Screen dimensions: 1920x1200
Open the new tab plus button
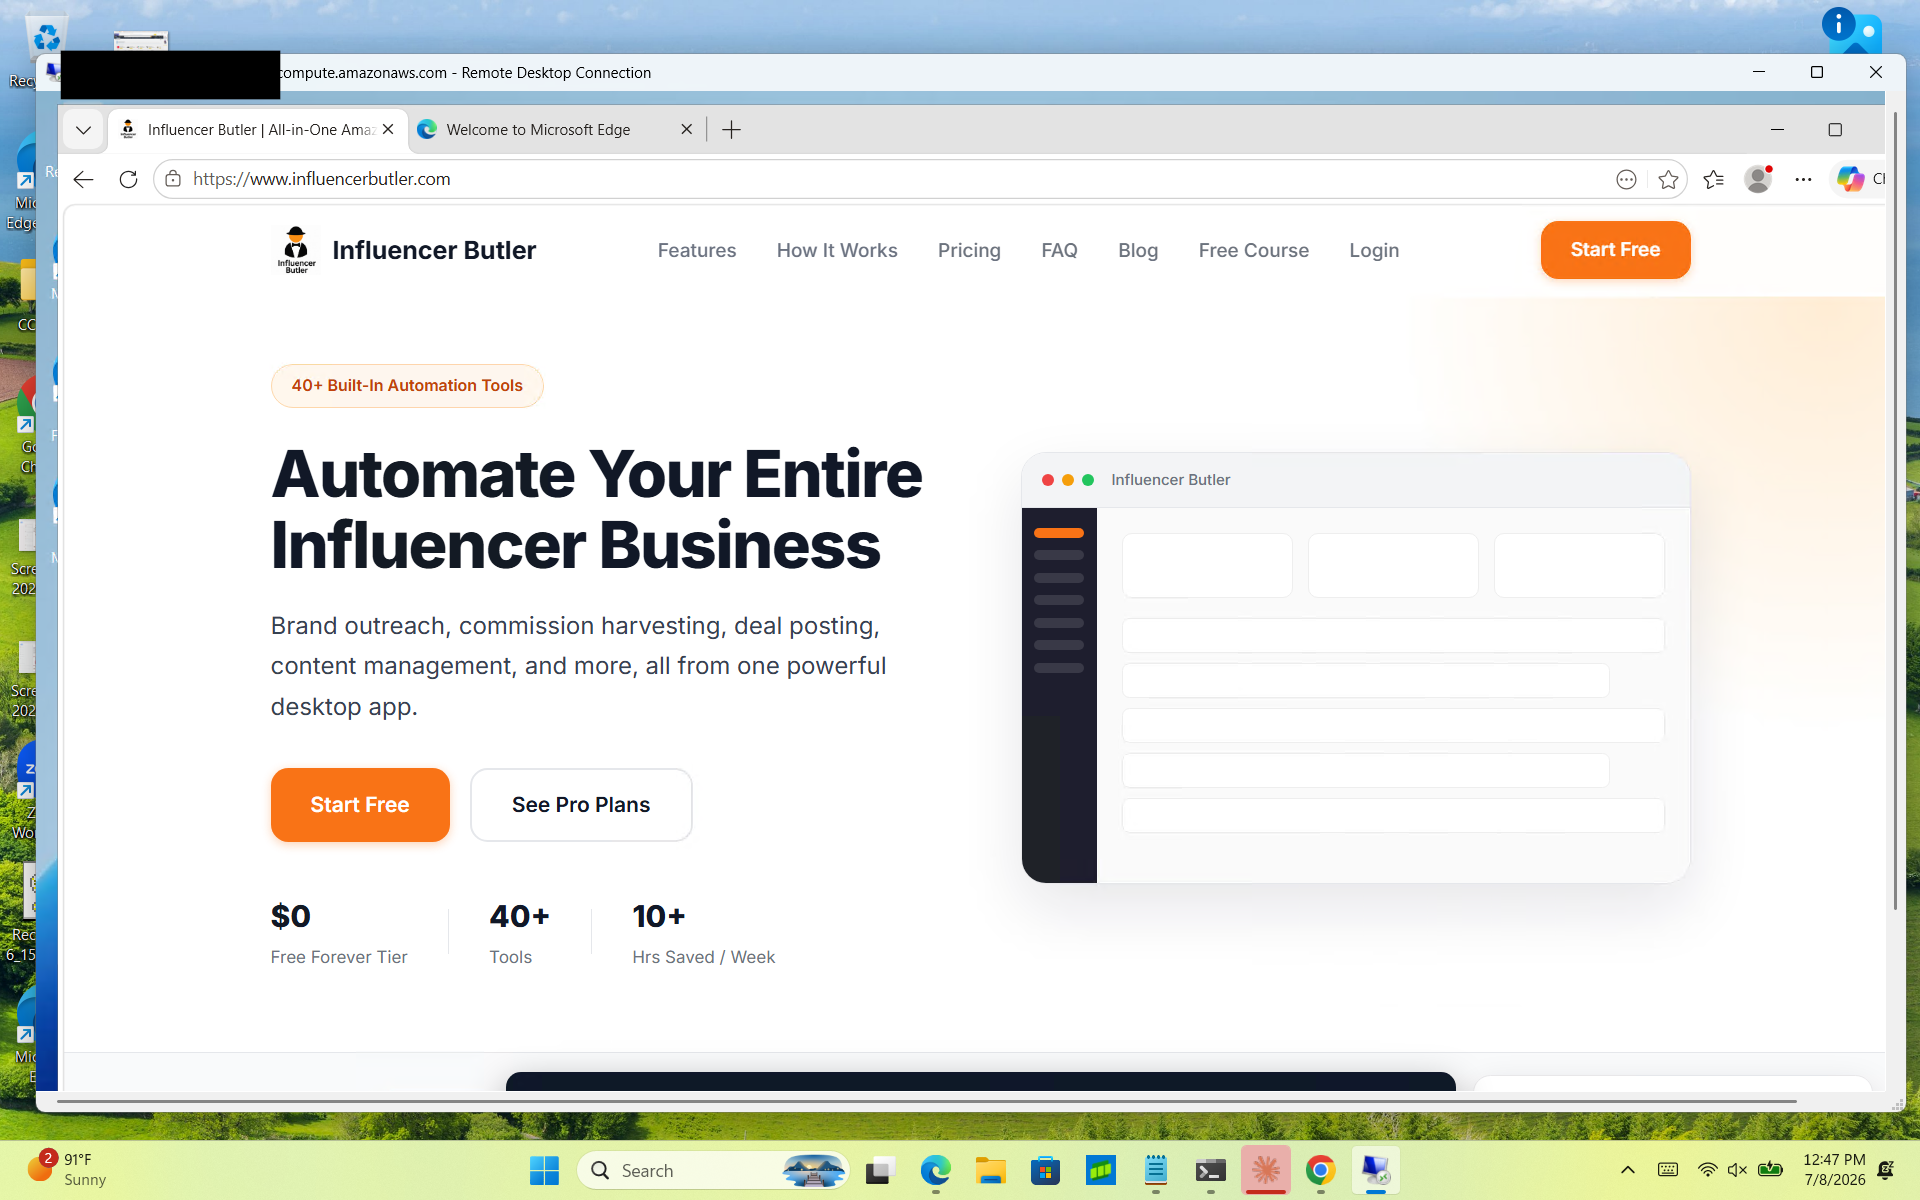[x=732, y=130]
